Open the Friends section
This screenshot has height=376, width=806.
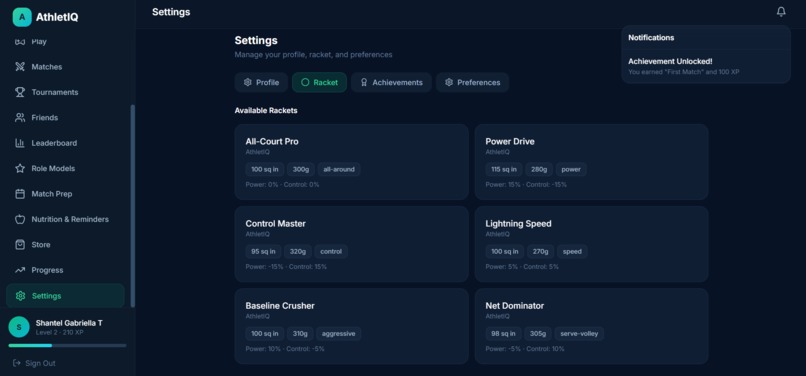pyautogui.click(x=65, y=118)
